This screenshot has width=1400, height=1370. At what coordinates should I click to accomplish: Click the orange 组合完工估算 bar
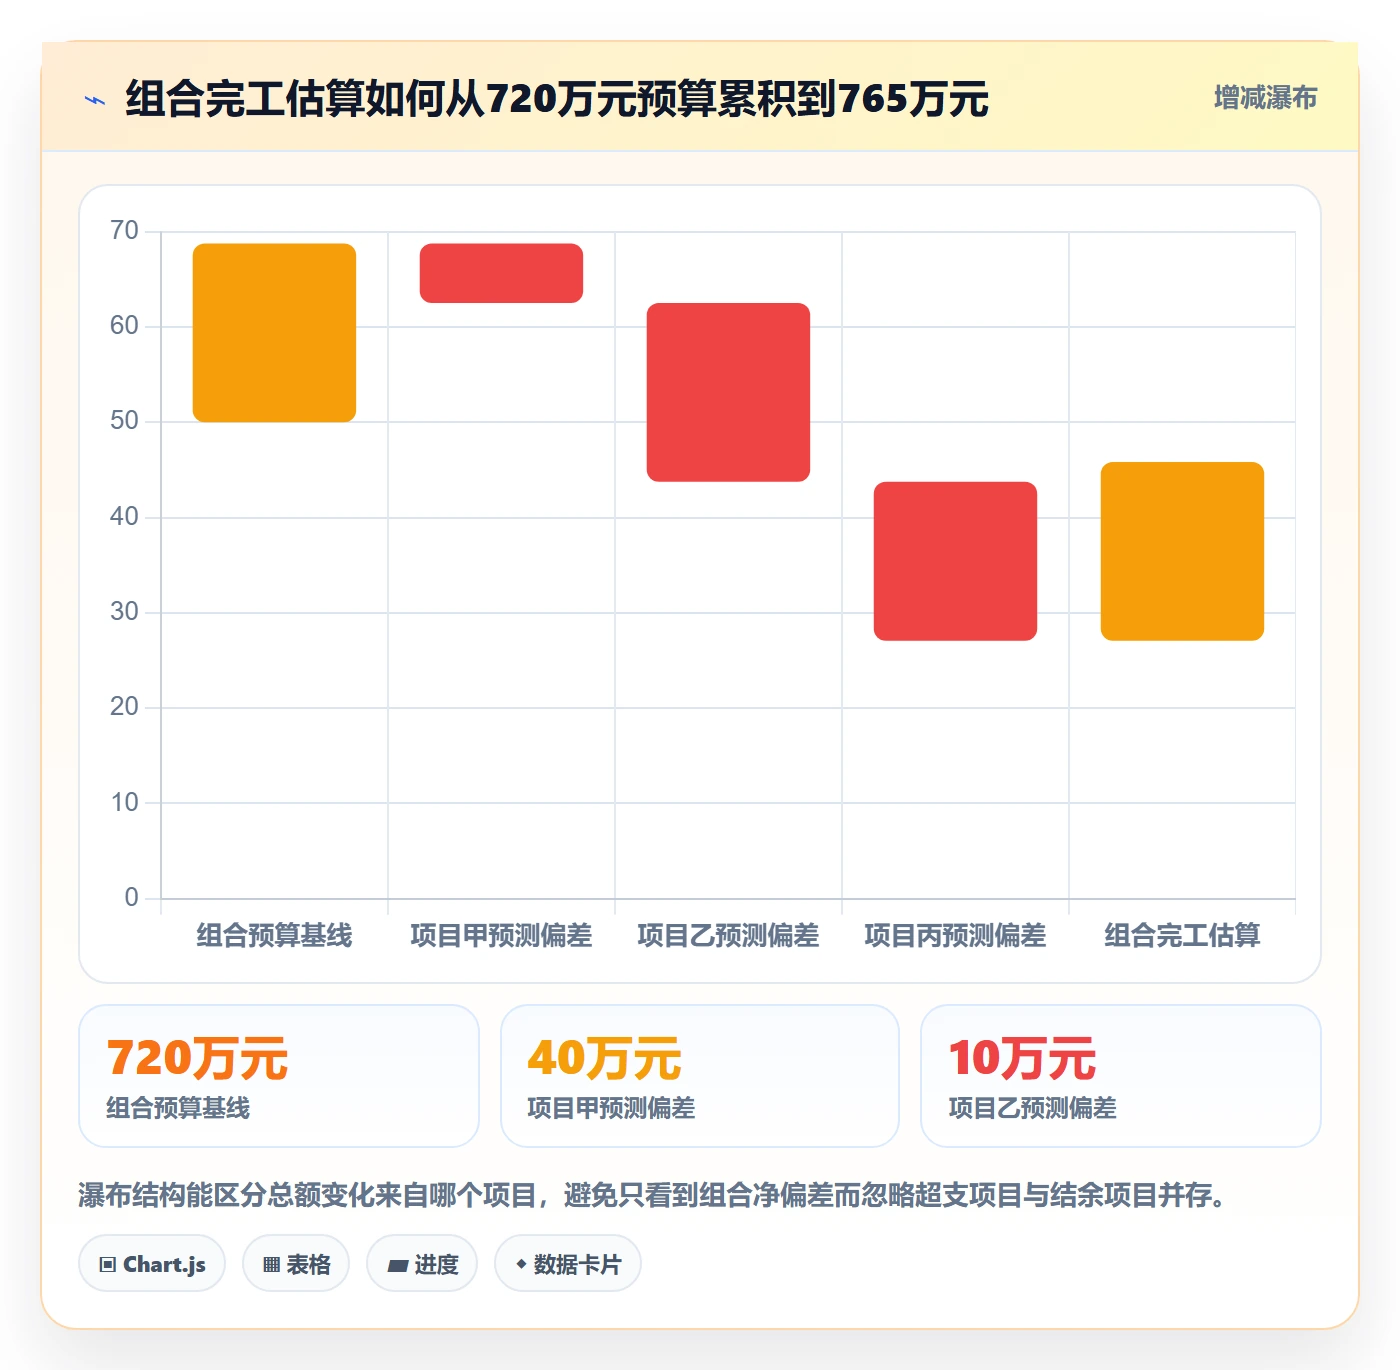pos(1182,551)
